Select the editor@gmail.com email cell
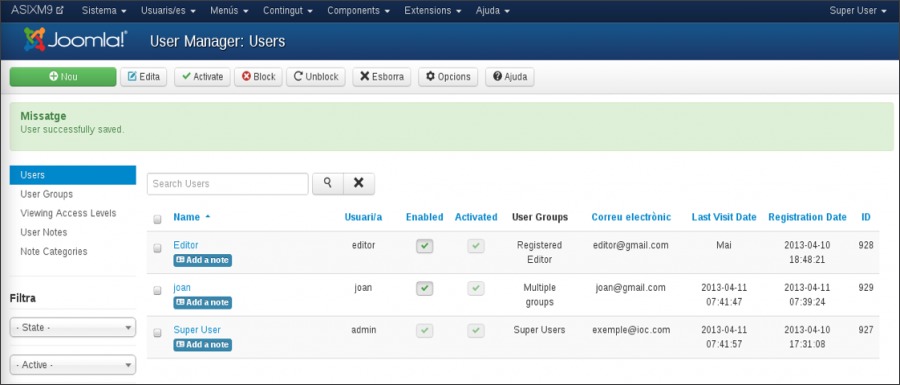Image resolution: width=900 pixels, height=385 pixels. (x=631, y=245)
